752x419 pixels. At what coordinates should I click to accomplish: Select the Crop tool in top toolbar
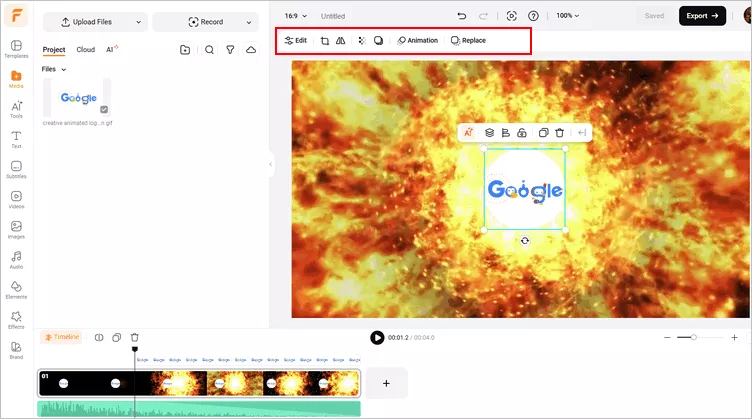(325, 41)
